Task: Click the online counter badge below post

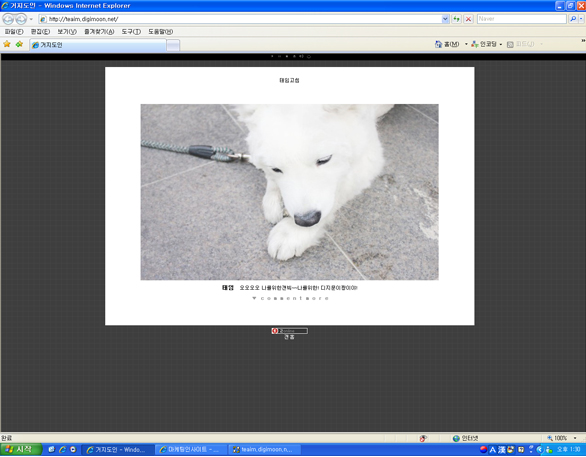Action: [289, 331]
